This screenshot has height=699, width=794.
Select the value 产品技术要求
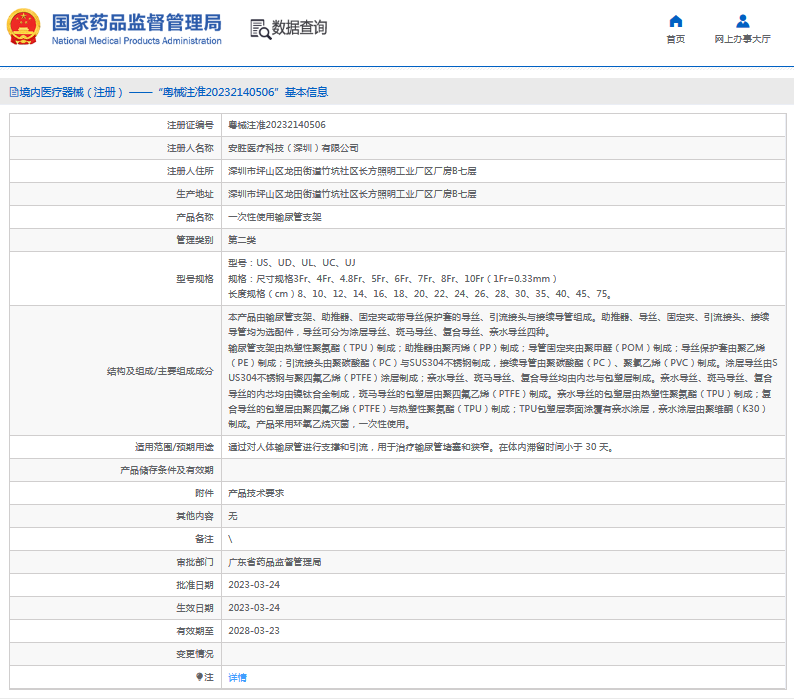[x=256, y=493]
